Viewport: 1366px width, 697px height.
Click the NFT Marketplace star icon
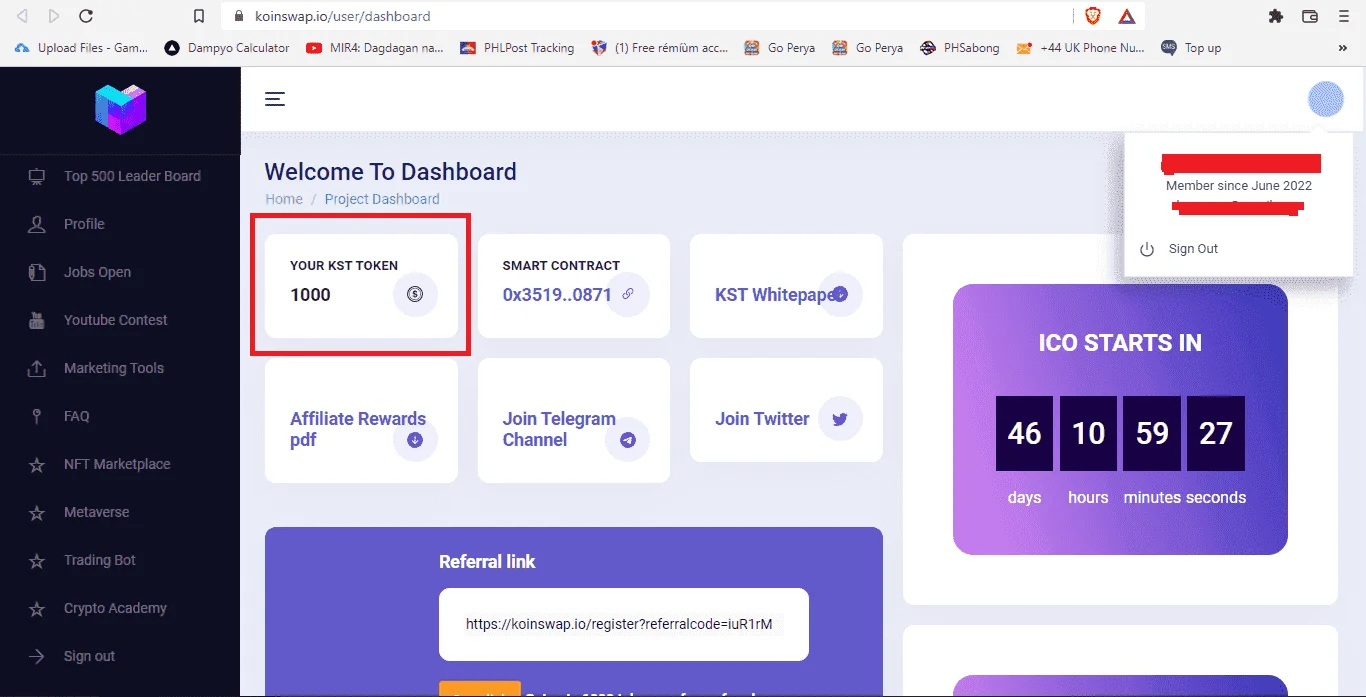[x=37, y=465]
